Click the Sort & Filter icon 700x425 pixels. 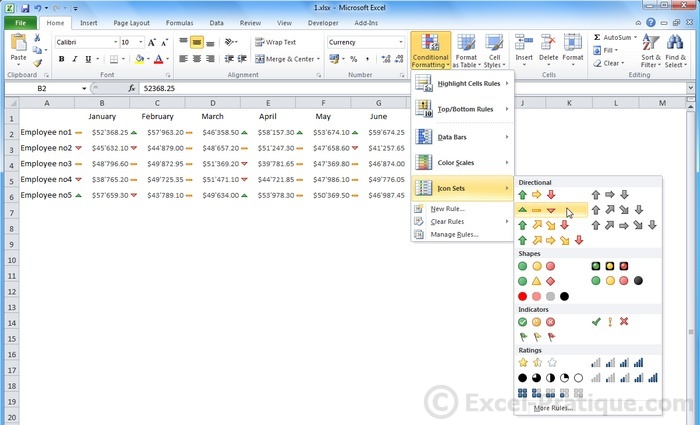[650, 43]
